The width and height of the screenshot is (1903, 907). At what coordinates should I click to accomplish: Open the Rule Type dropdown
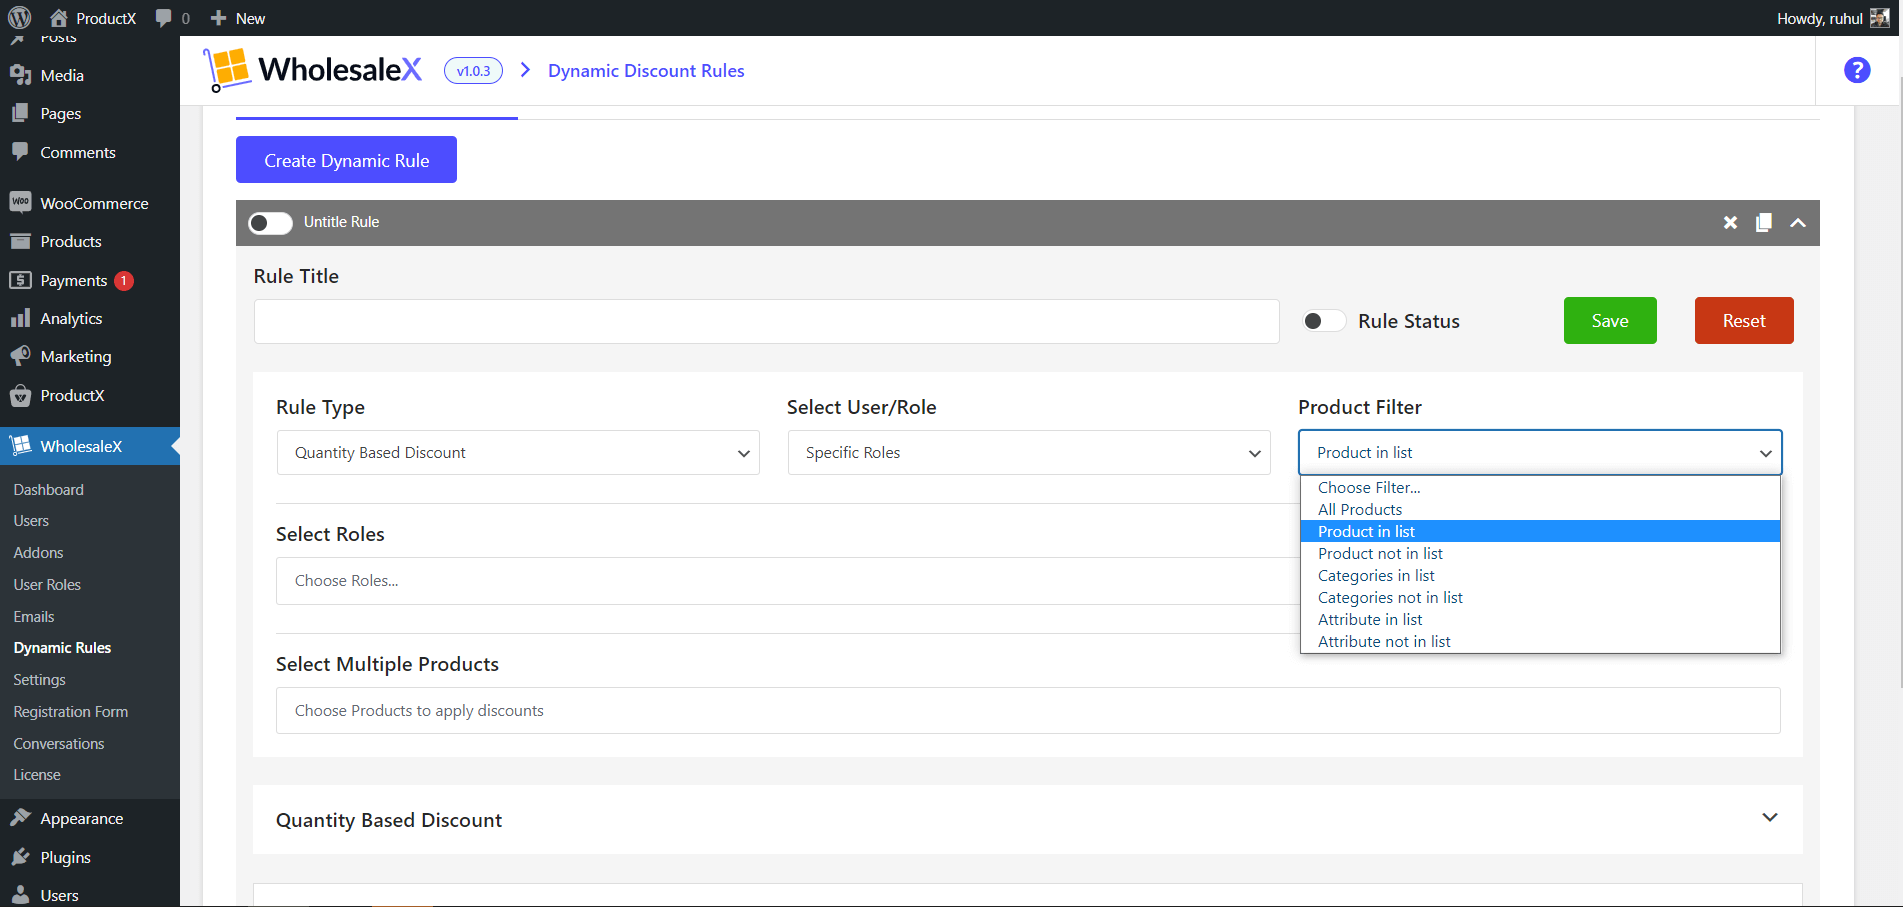(518, 453)
